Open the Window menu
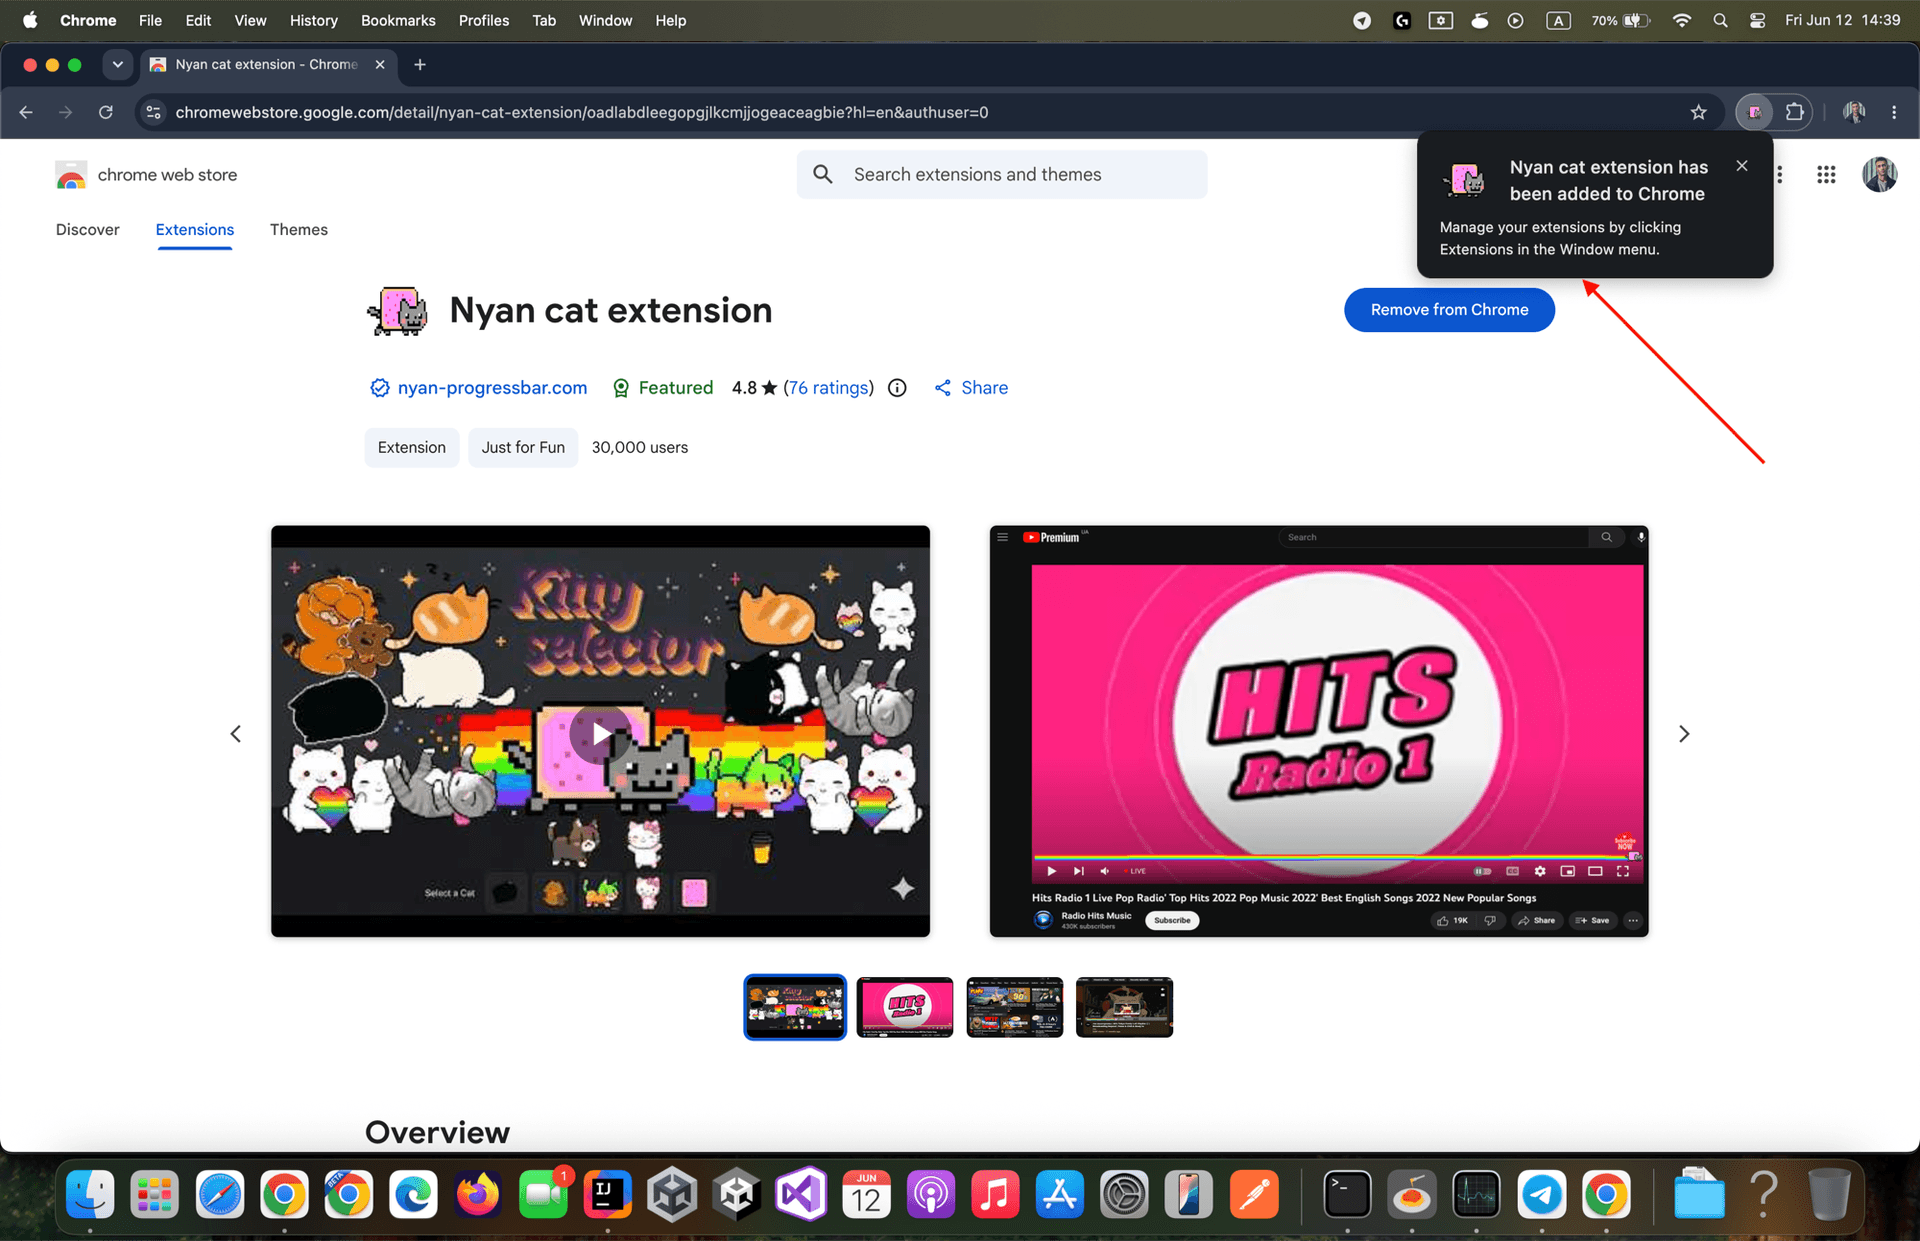This screenshot has height=1241, width=1920. [605, 20]
